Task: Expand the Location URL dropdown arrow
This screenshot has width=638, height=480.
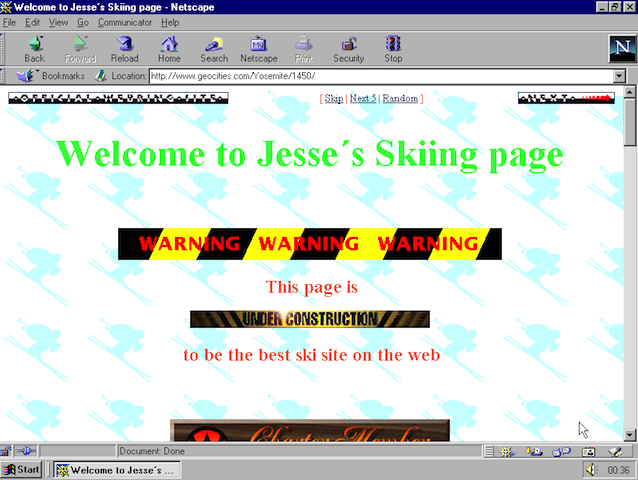Action: pos(619,76)
